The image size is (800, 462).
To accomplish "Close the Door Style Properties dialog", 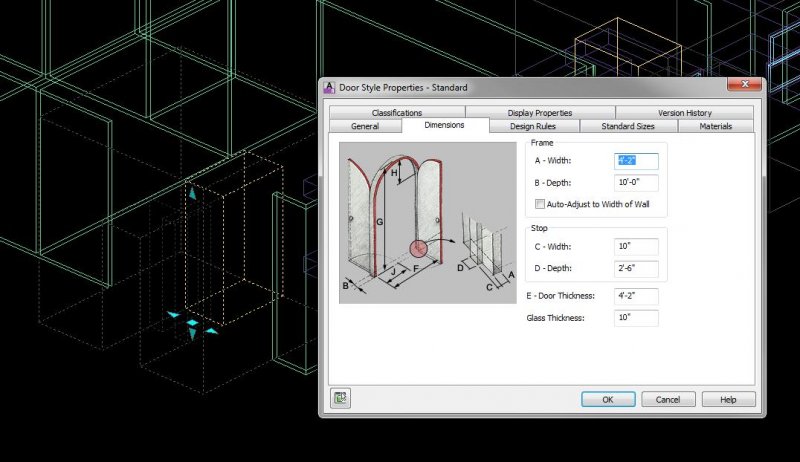I will (x=744, y=84).
